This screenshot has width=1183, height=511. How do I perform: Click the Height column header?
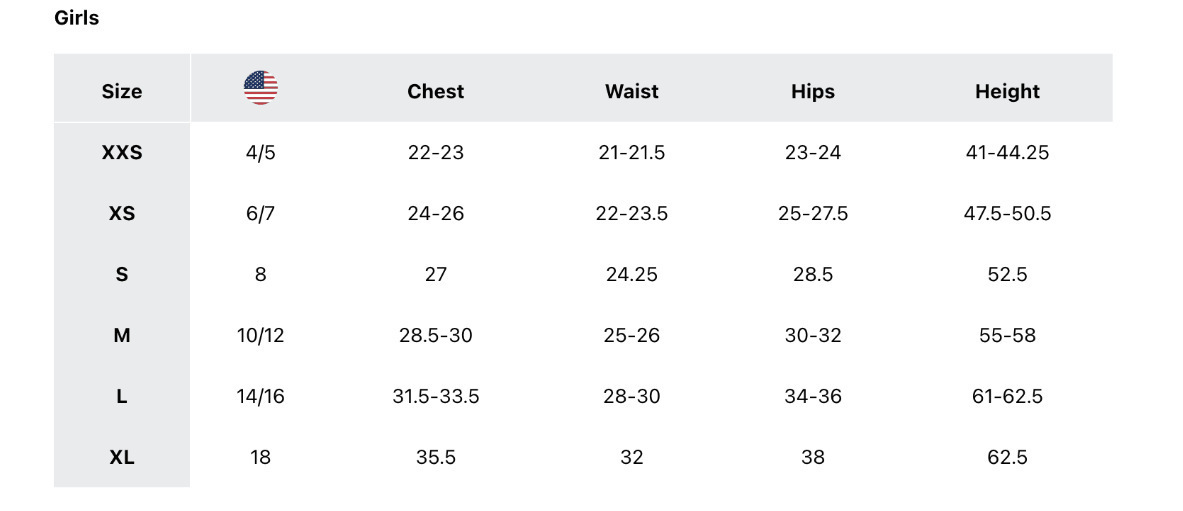pos(1007,91)
